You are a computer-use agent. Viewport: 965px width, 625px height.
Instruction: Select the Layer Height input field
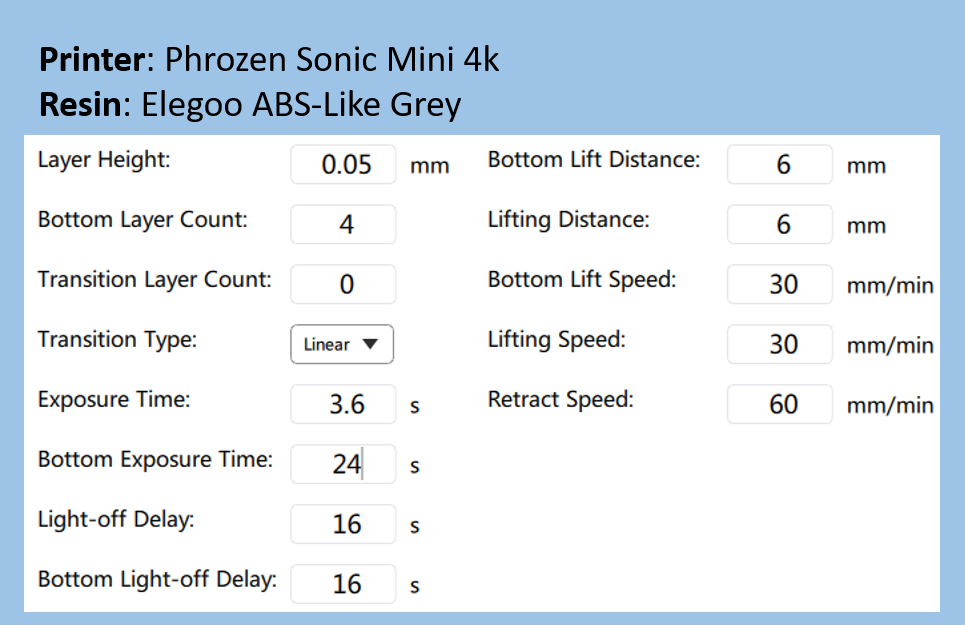click(343, 164)
